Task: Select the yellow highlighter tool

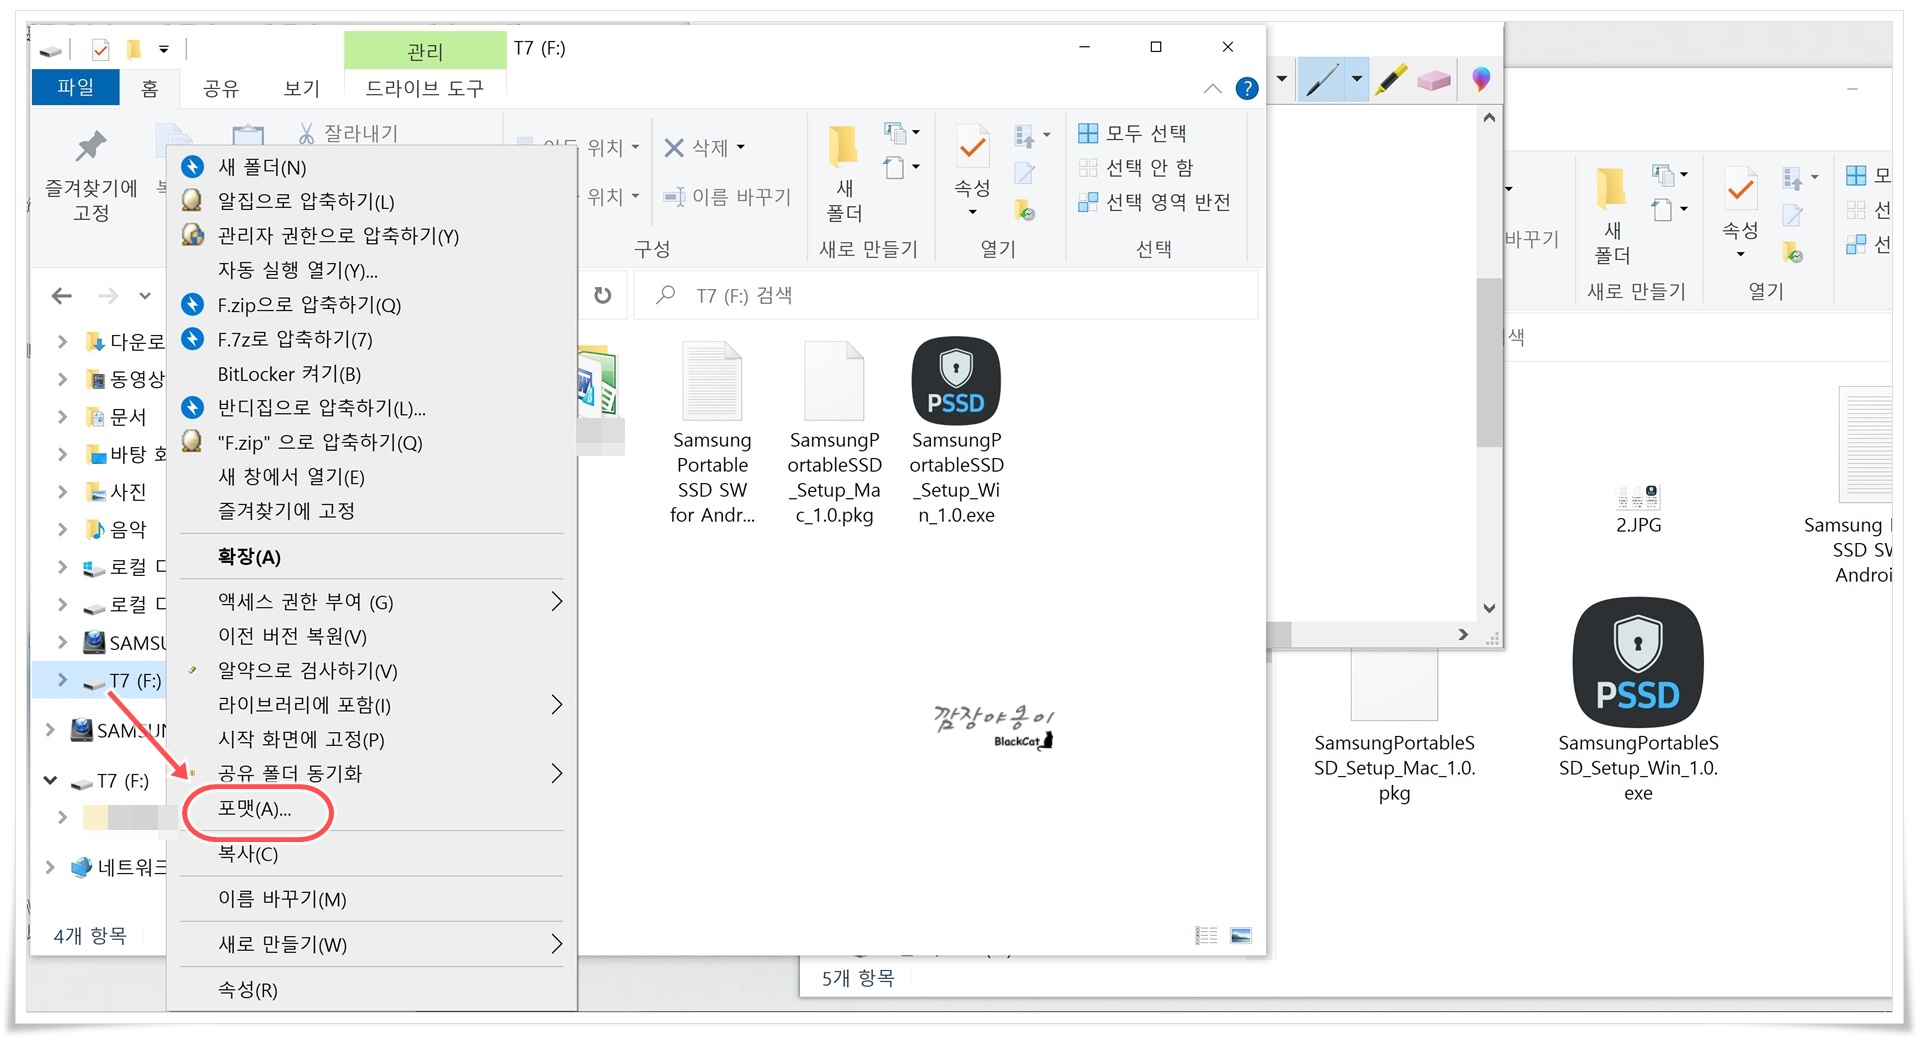Action: click(x=1390, y=79)
